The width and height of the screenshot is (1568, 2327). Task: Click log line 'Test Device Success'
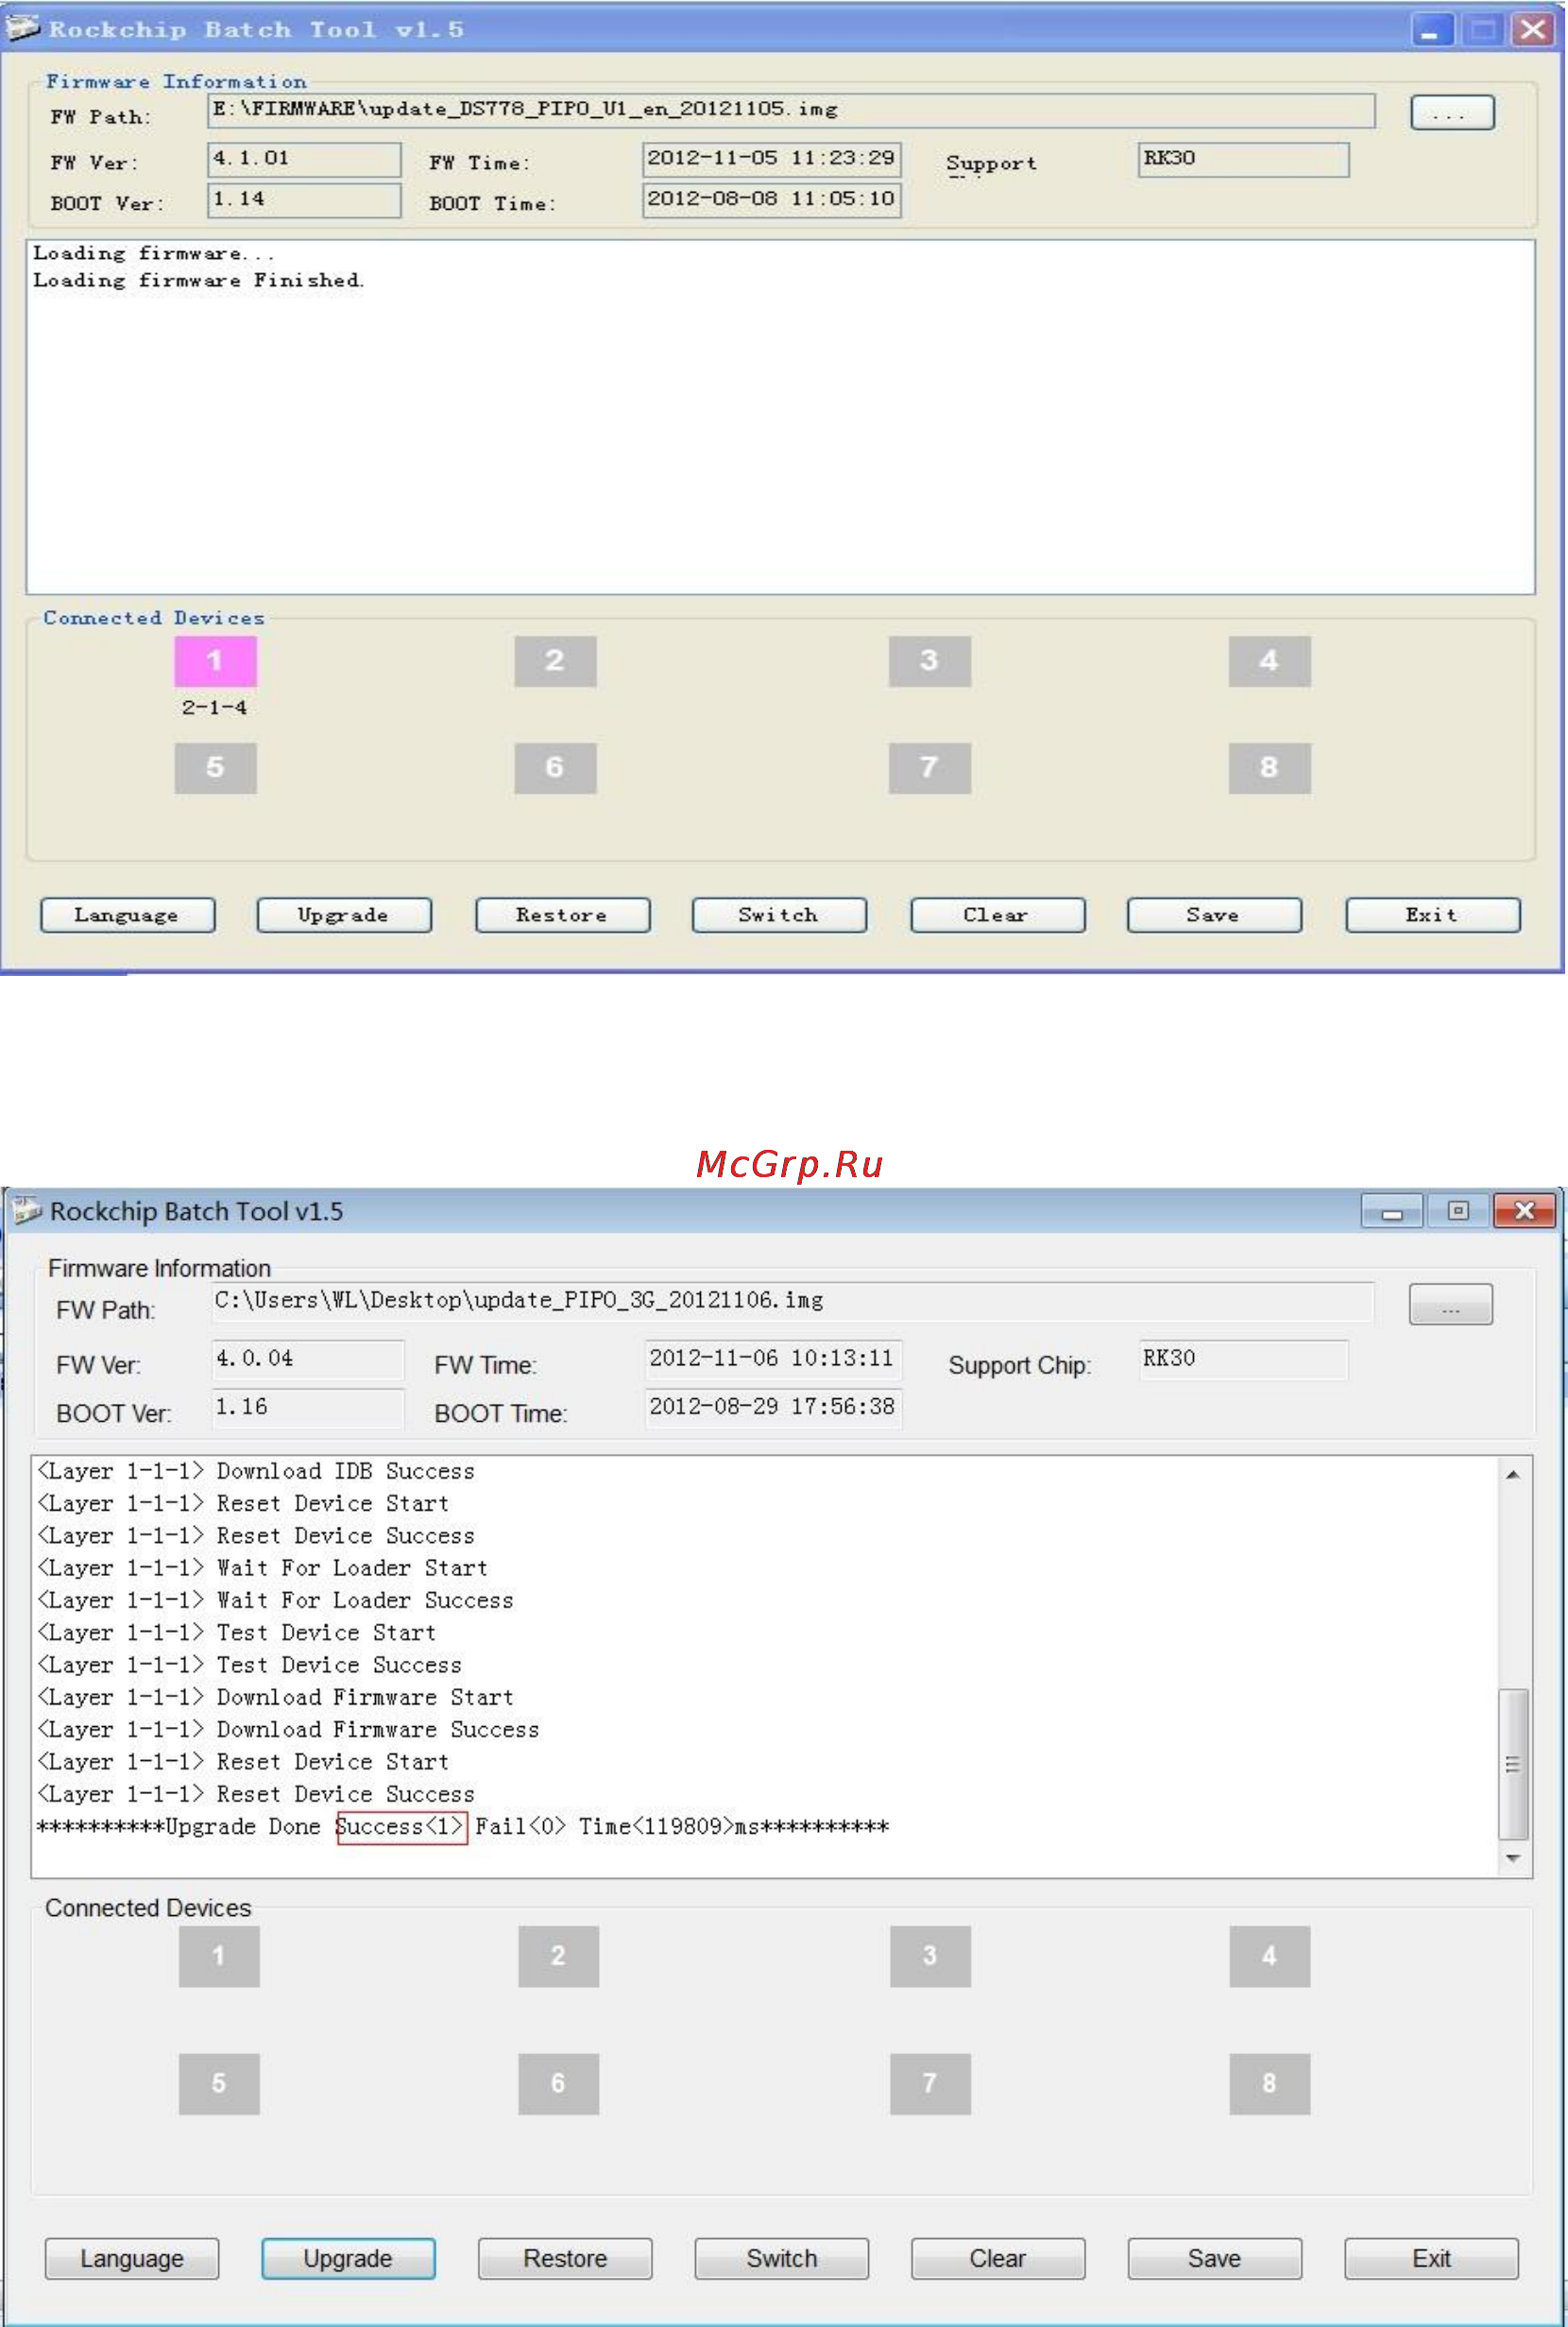(248, 1665)
